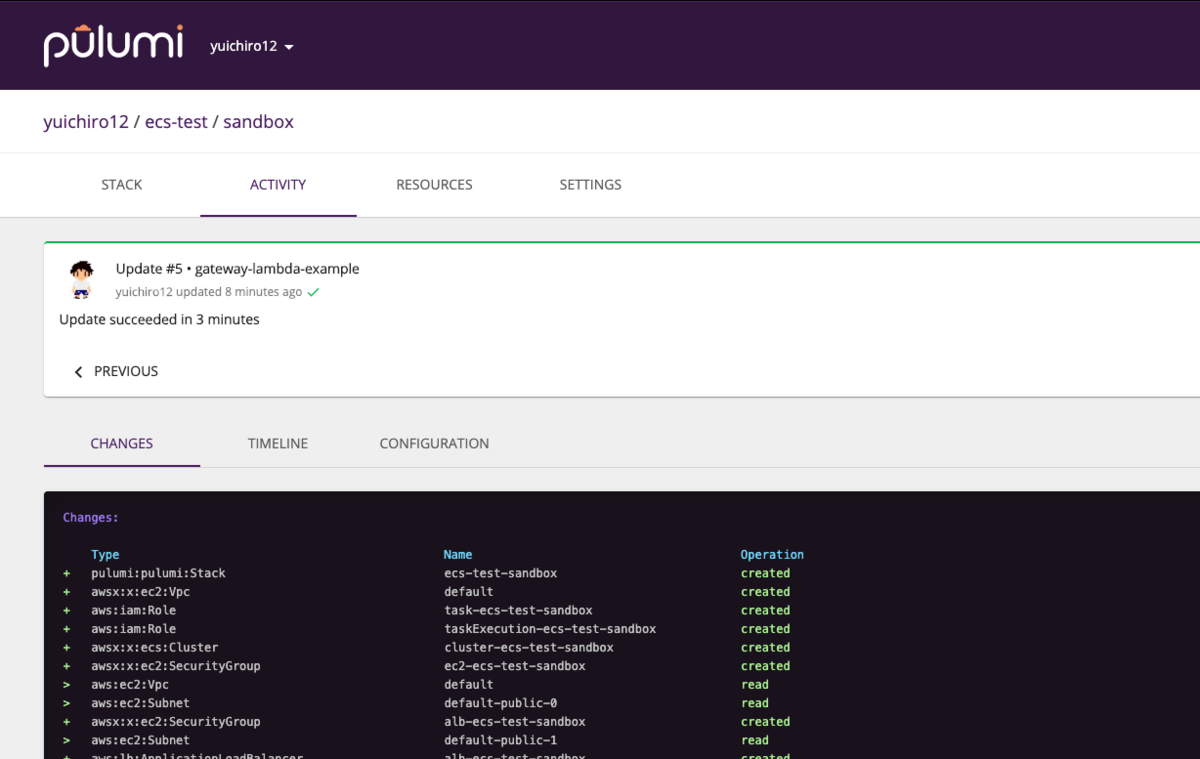Switch to the STACK tab
The height and width of the screenshot is (759, 1200).
(x=122, y=185)
